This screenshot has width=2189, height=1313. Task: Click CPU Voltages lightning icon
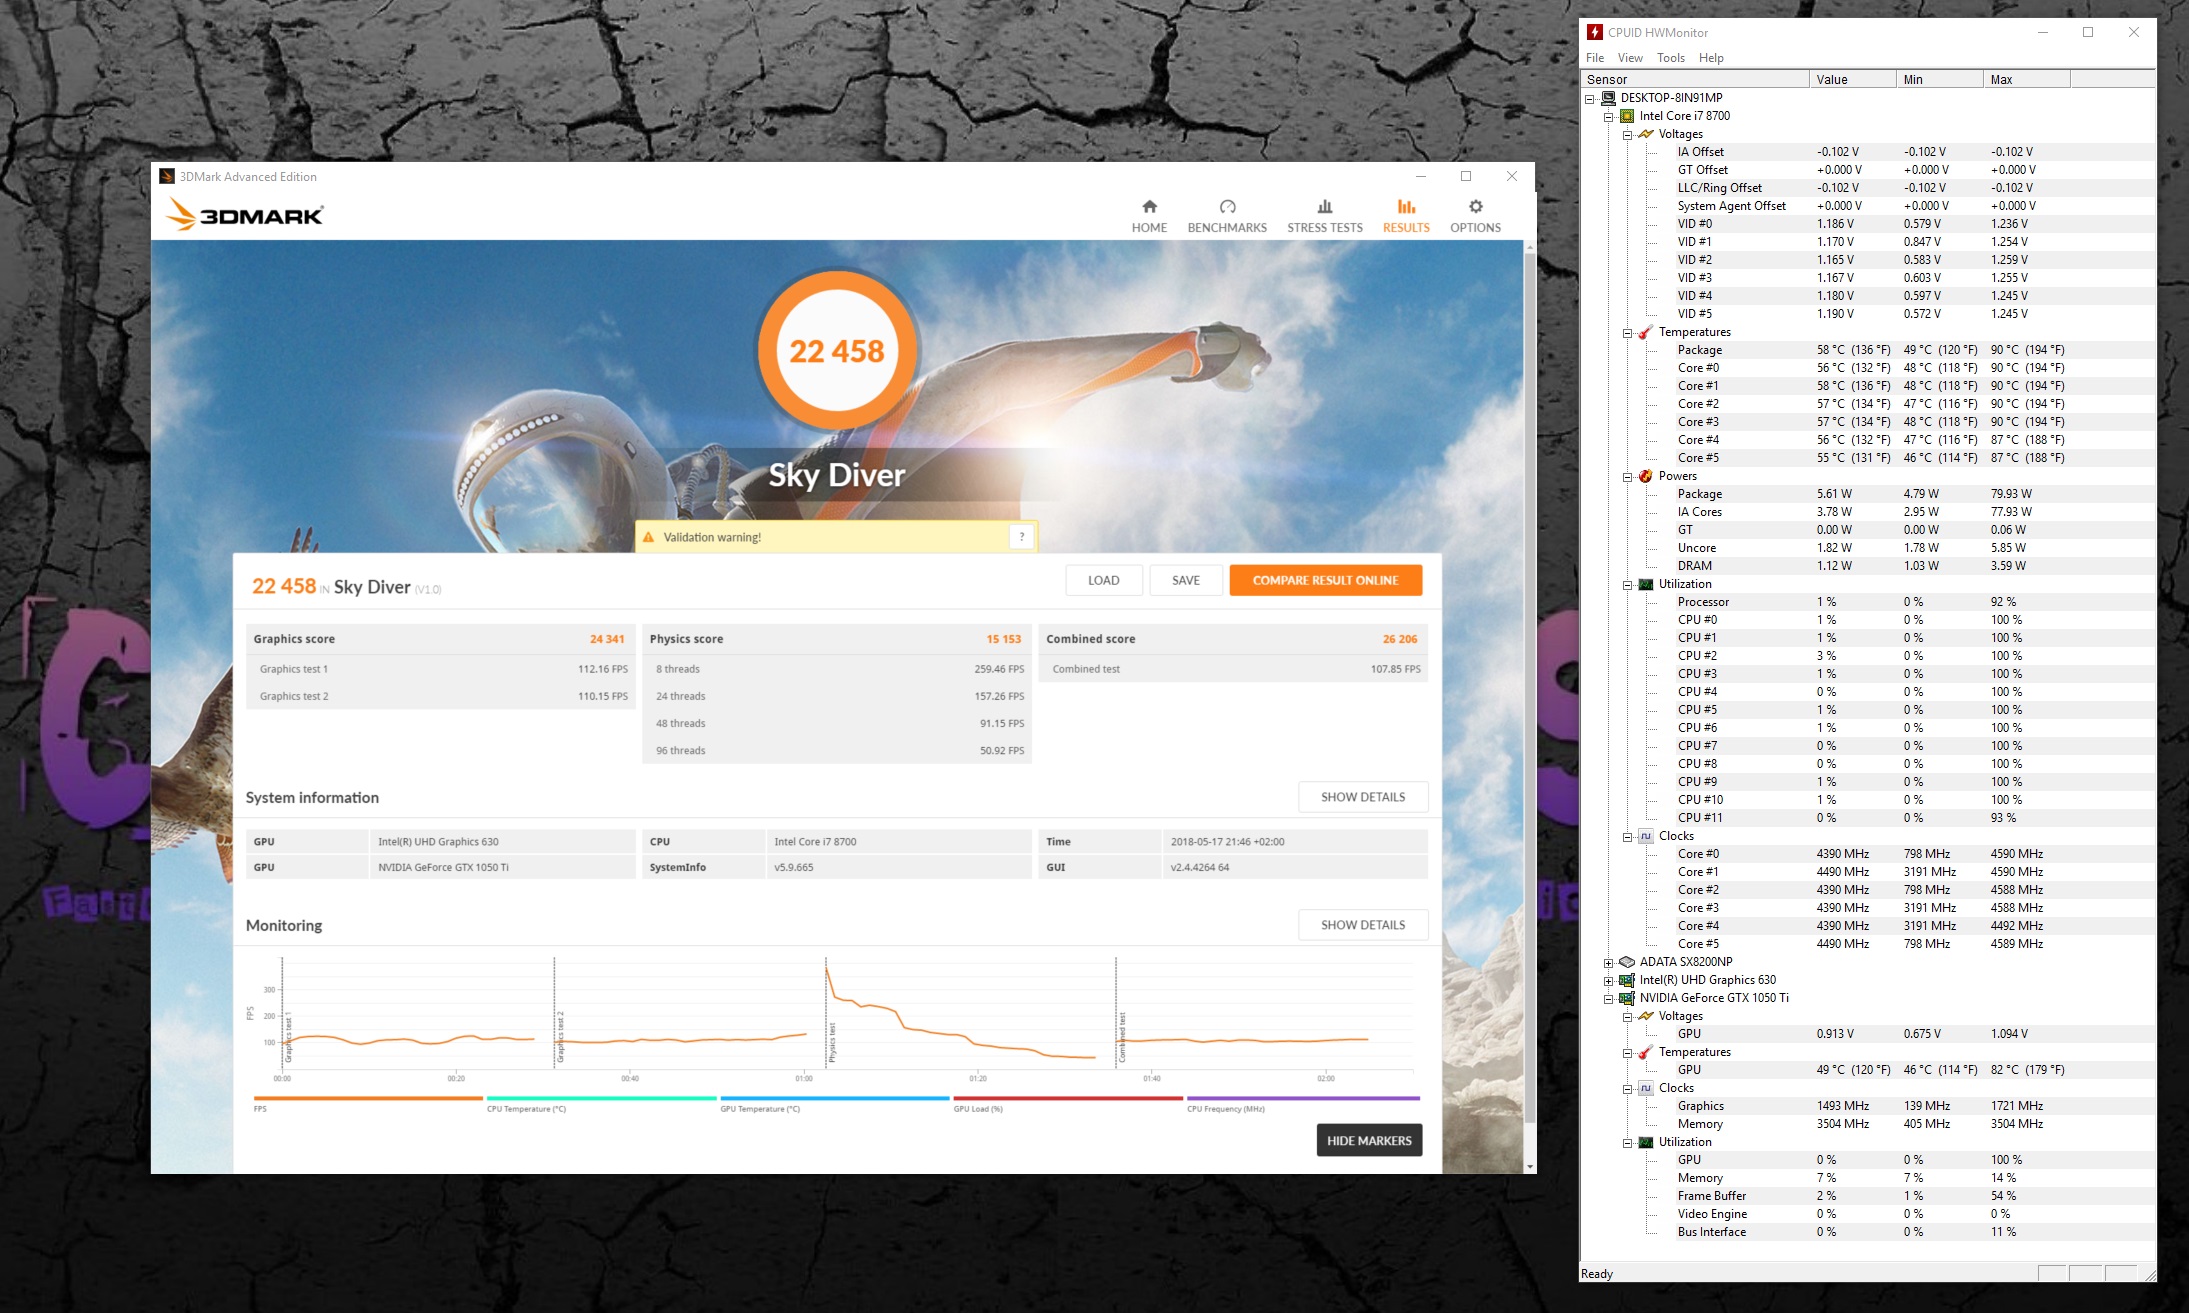[1646, 134]
